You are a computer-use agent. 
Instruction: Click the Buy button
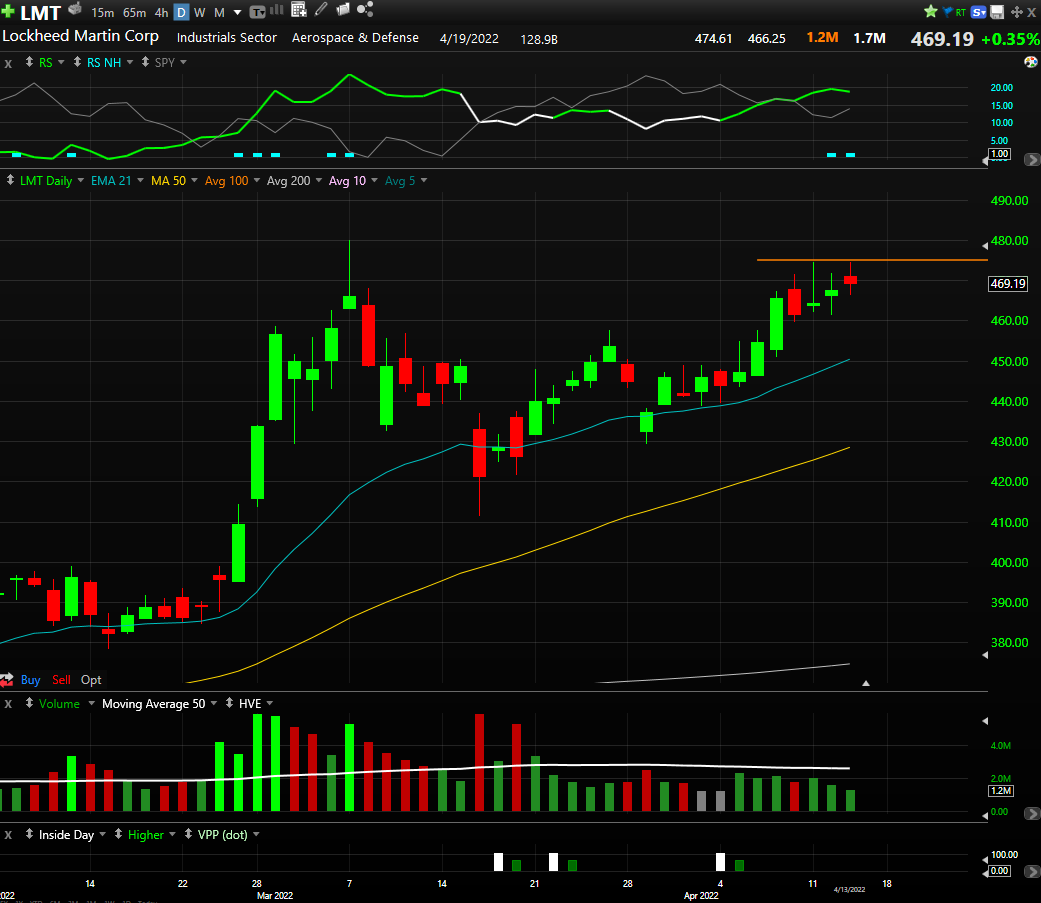31,680
